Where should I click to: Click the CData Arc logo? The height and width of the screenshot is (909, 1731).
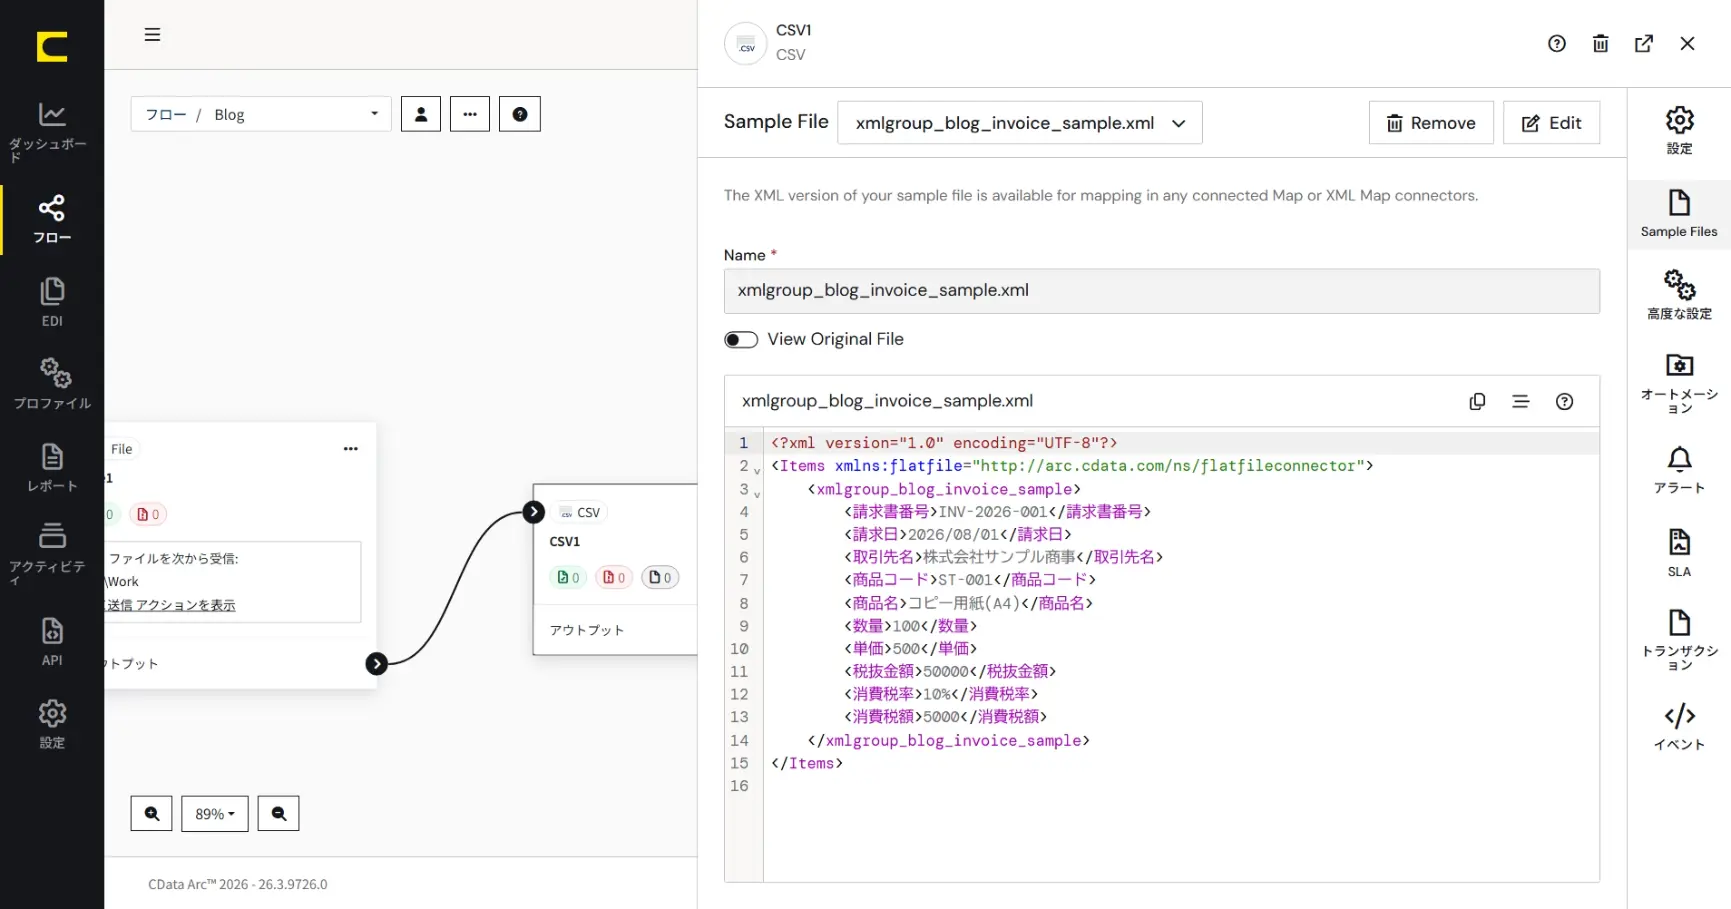pos(52,46)
